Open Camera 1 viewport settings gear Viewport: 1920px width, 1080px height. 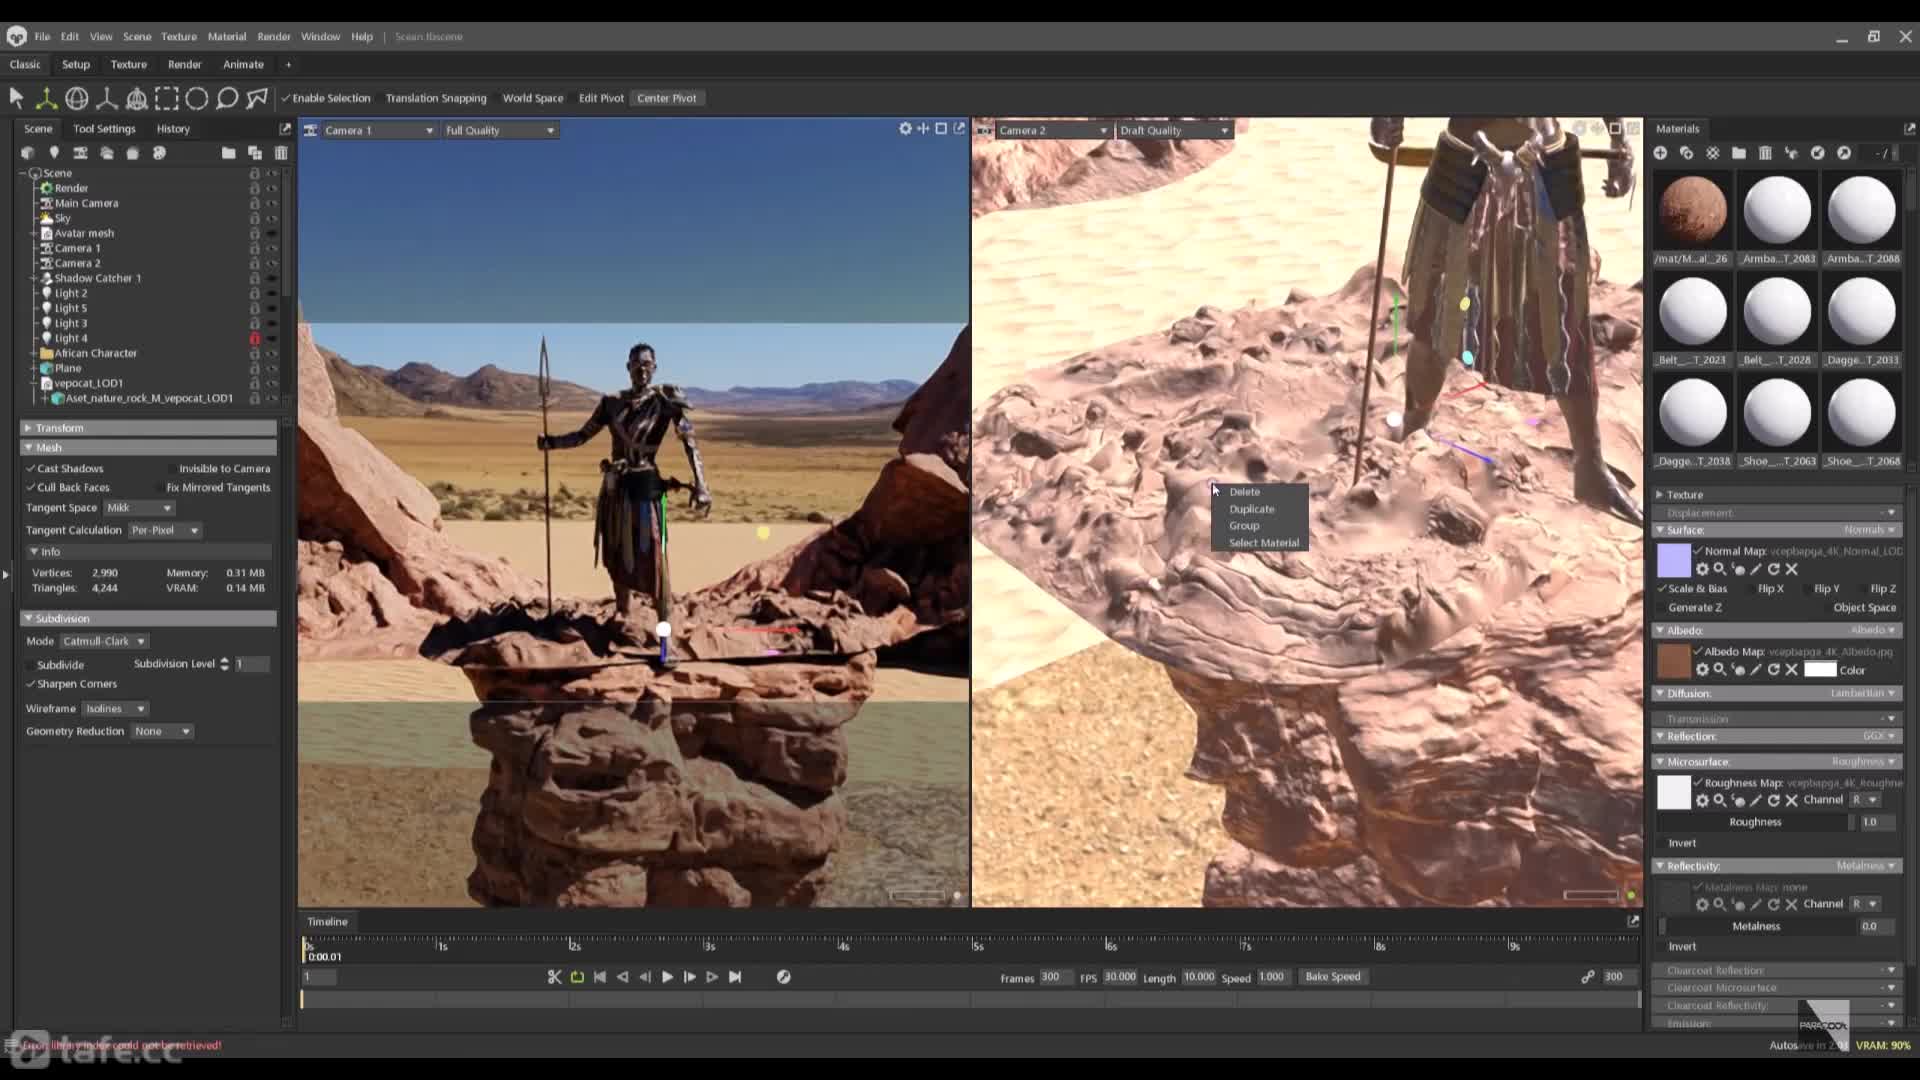pyautogui.click(x=905, y=129)
